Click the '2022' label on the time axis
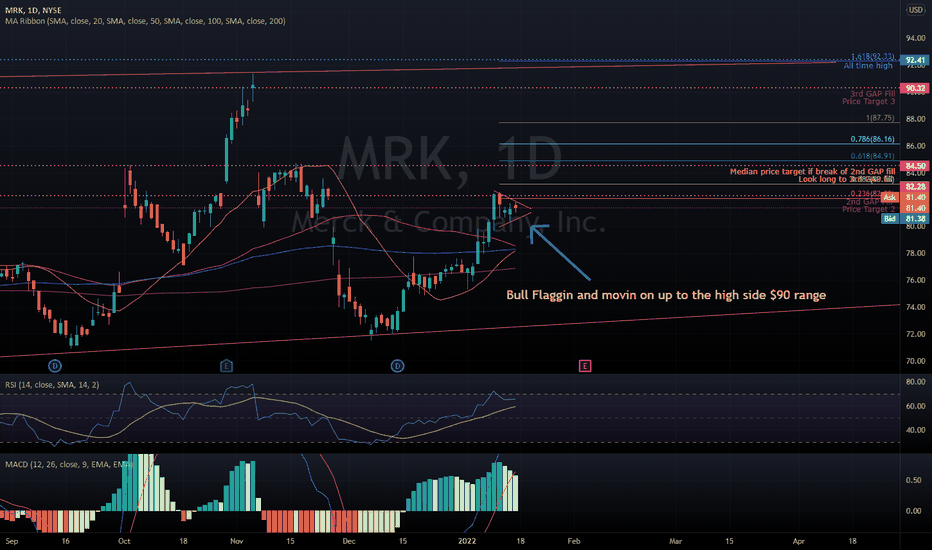This screenshot has height=550, width=932. point(467,541)
